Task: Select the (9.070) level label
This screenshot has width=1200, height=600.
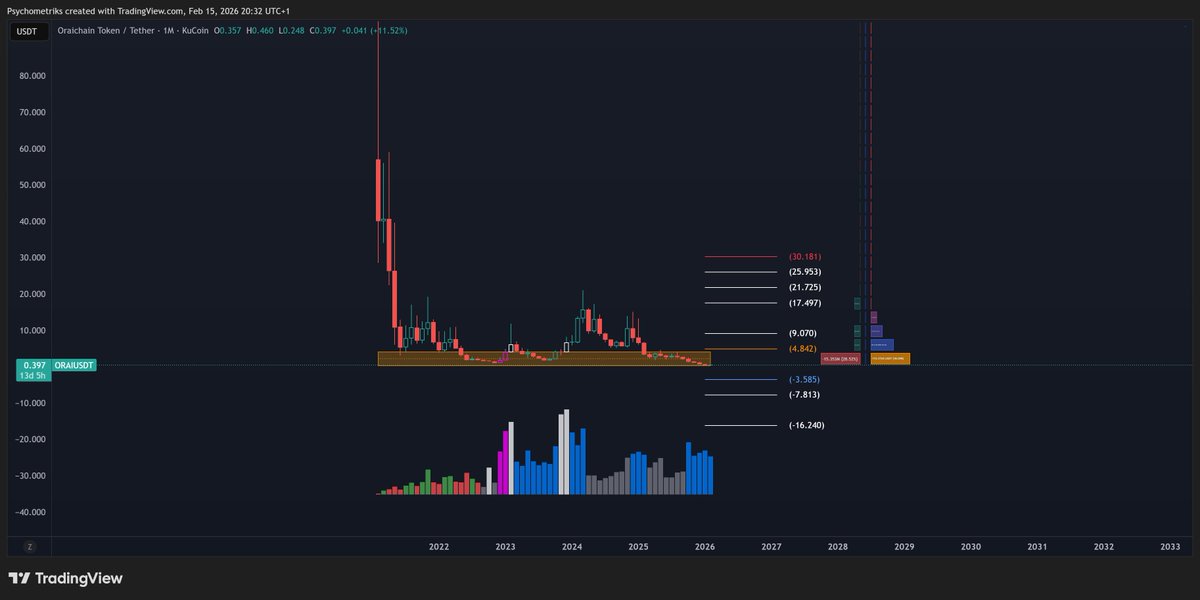Action: tap(803, 333)
